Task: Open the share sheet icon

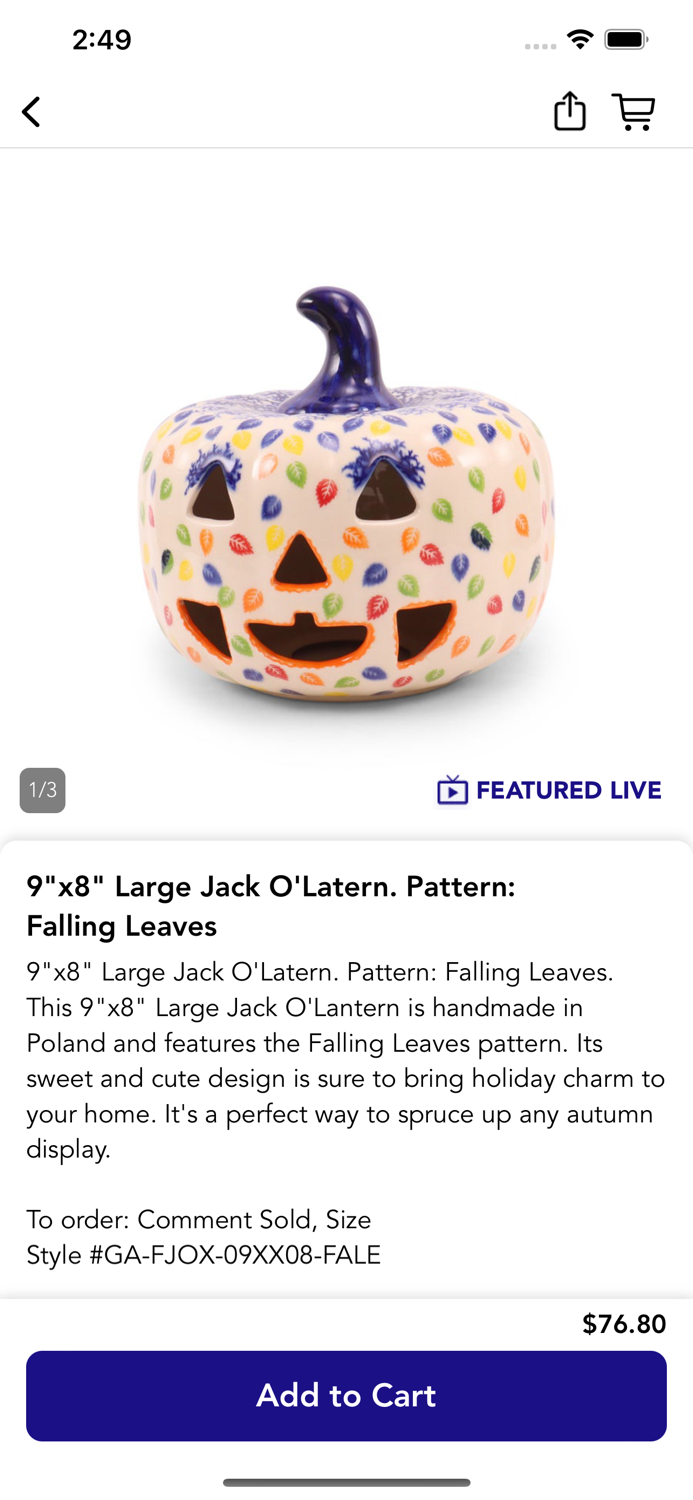Action: tap(570, 111)
